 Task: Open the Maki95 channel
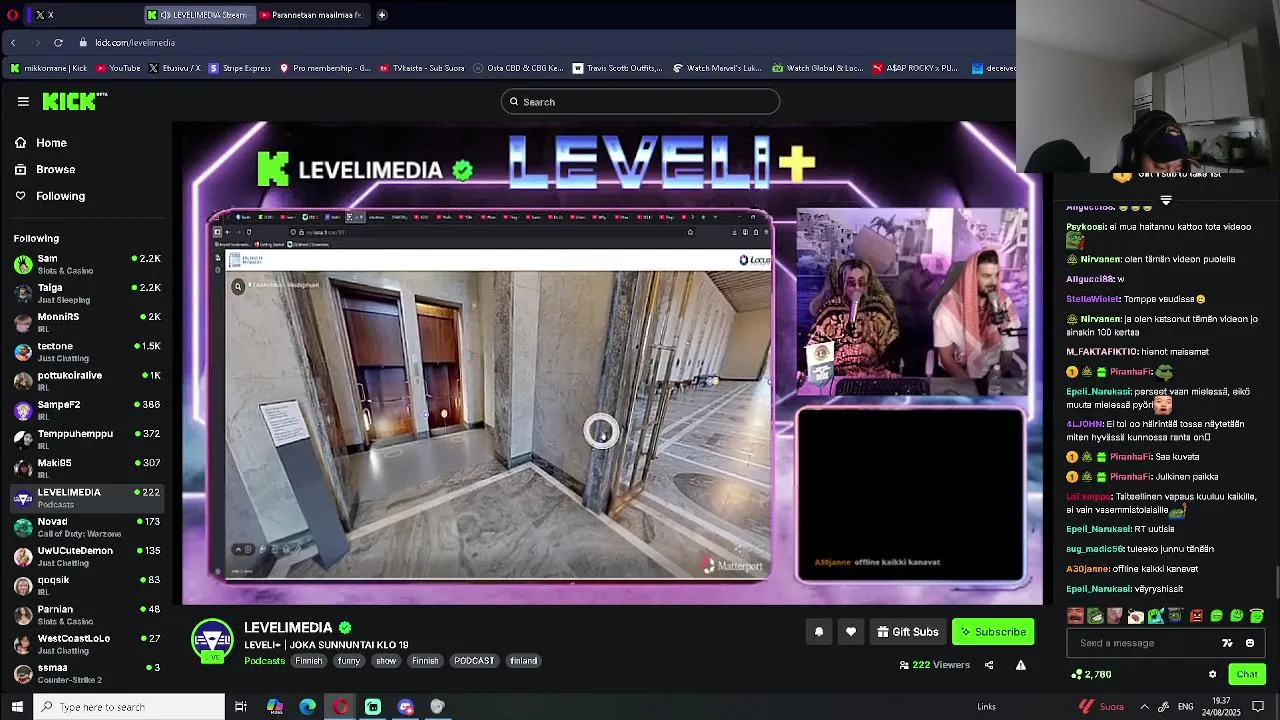[x=86, y=468]
